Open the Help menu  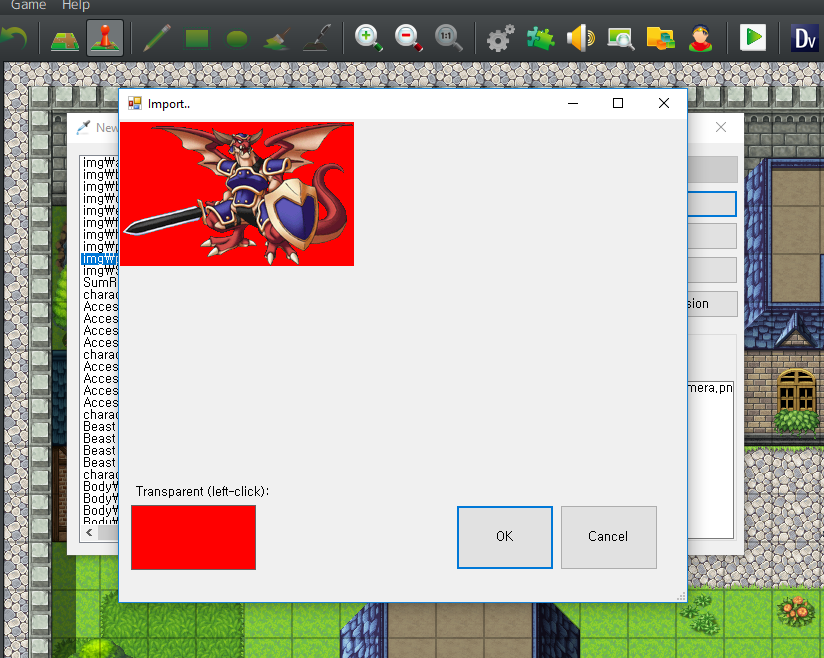coord(76,5)
